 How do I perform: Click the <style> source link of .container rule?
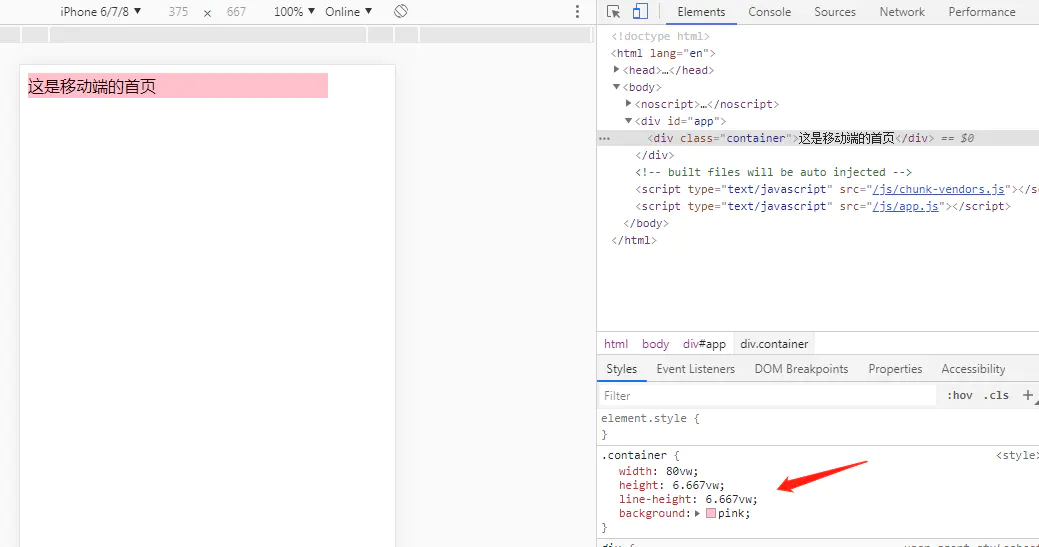(1017, 456)
